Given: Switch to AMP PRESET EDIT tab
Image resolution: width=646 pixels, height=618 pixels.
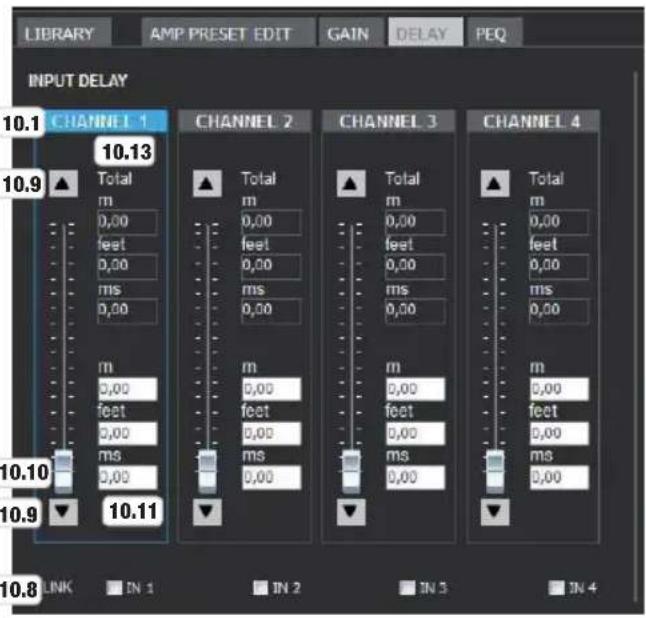Looking at the screenshot, I should pyautogui.click(x=228, y=33).
